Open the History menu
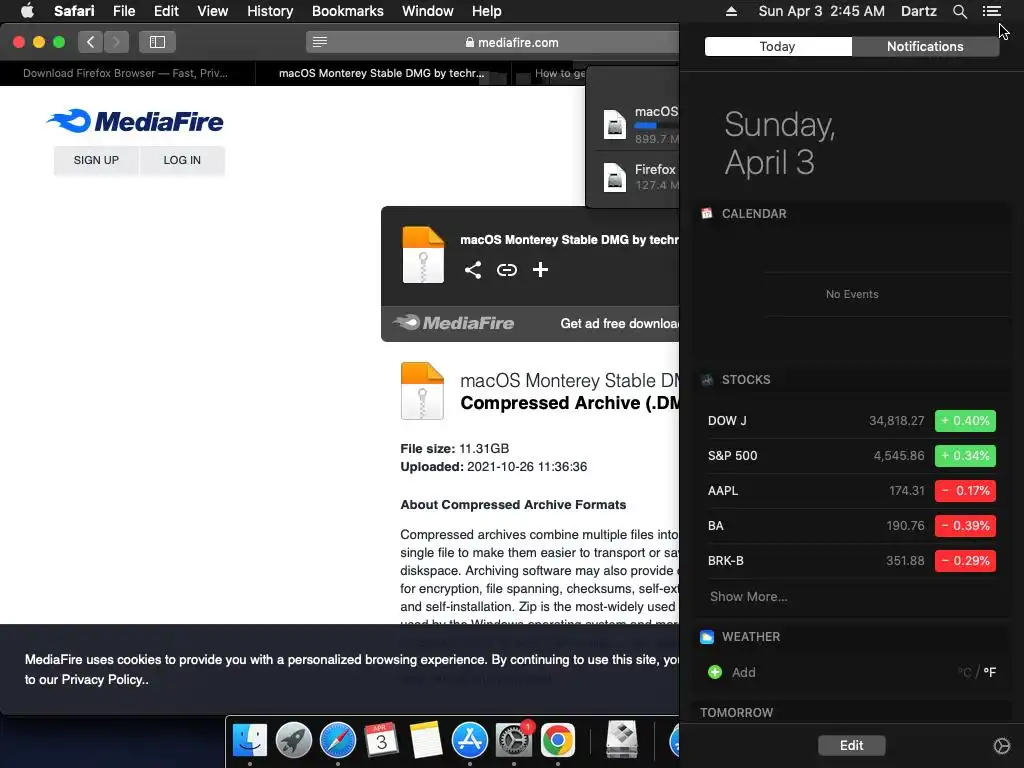The height and width of the screenshot is (768, 1024). pos(270,11)
